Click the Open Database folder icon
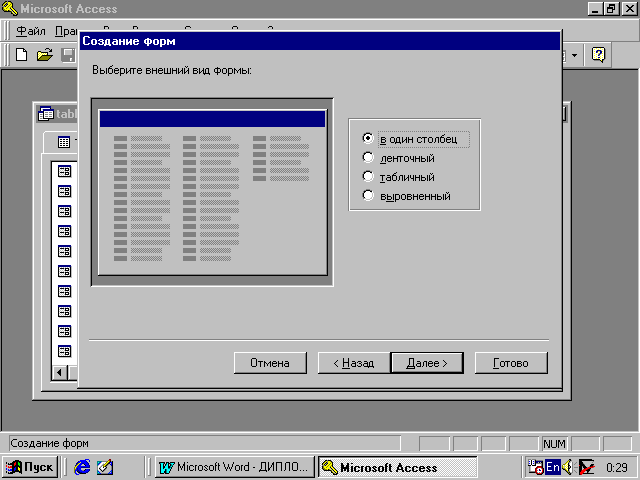This screenshot has height=480, width=640. point(44,55)
